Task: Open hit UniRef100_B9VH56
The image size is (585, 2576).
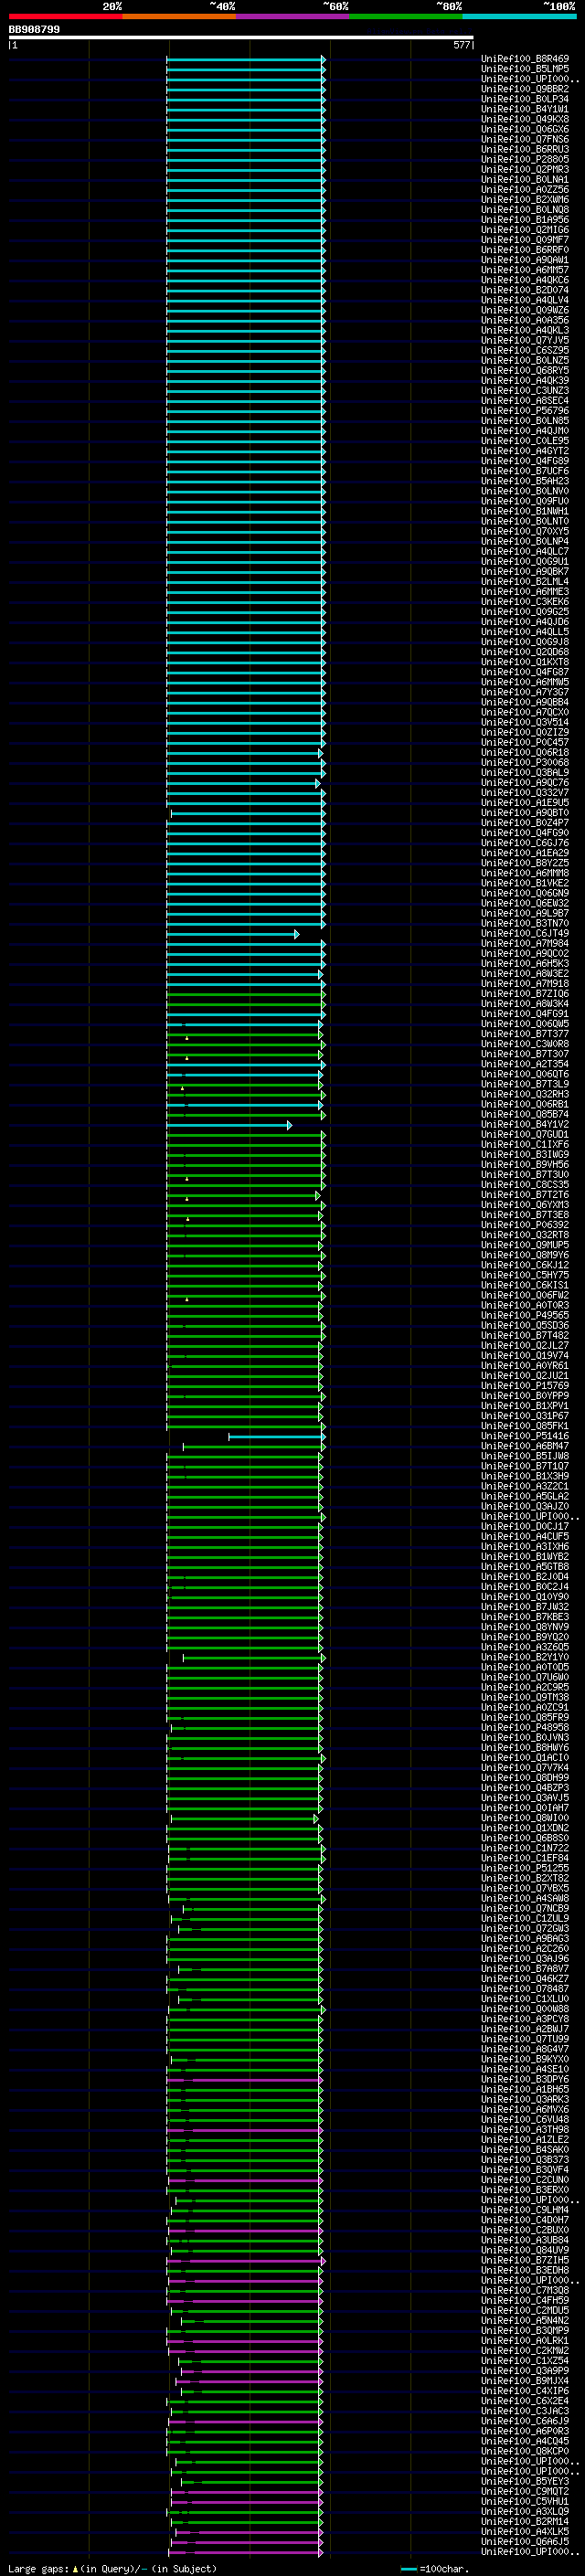Action: [x=525, y=1164]
